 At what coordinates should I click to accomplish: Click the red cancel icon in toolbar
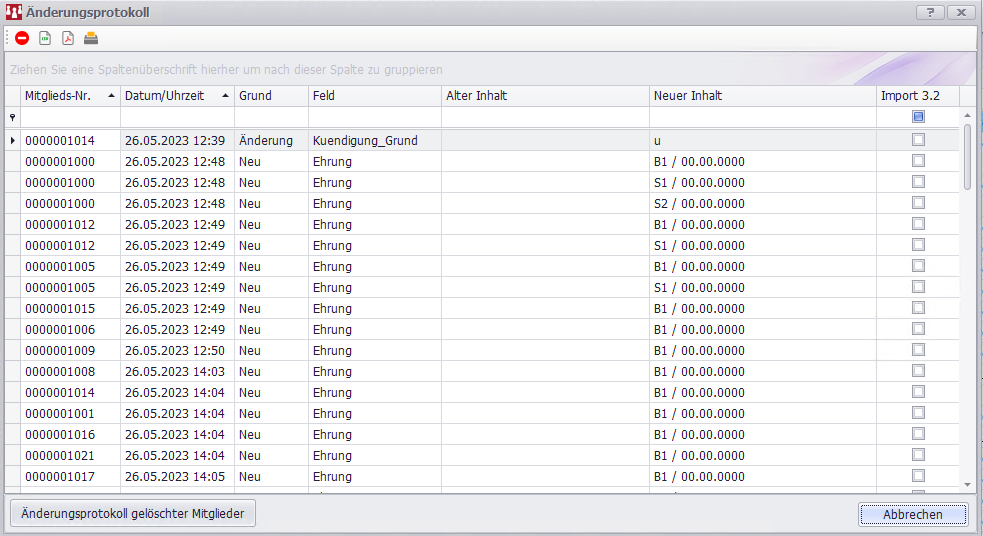point(22,39)
